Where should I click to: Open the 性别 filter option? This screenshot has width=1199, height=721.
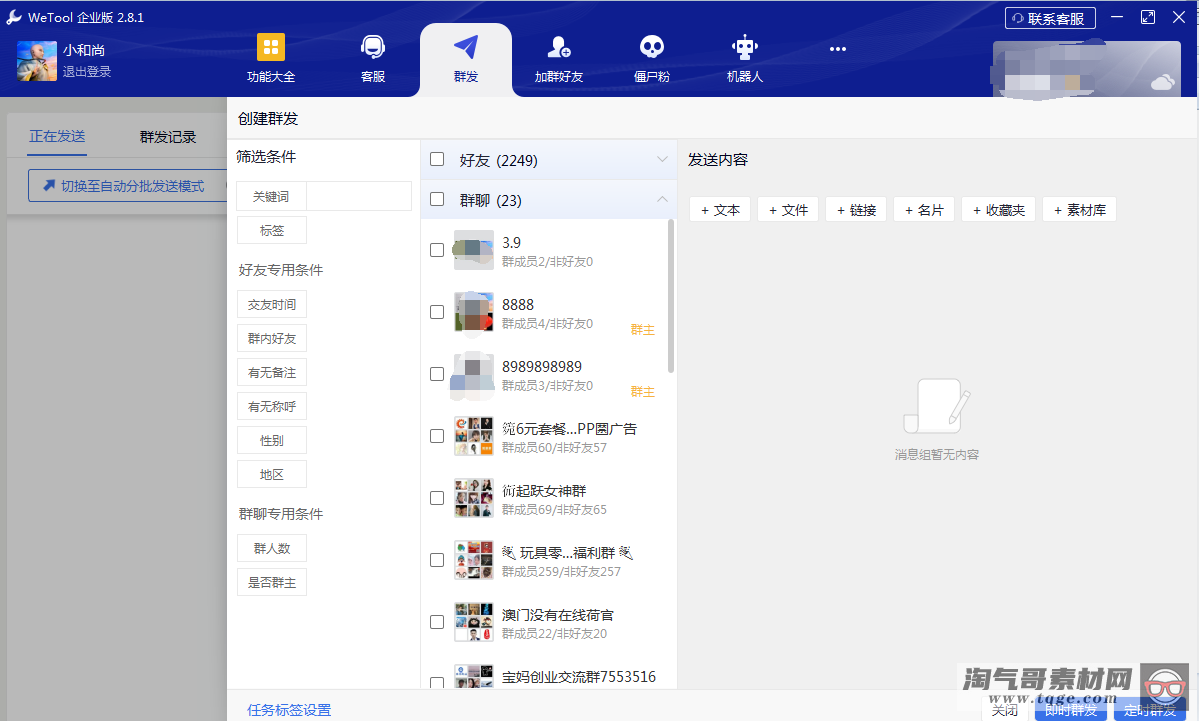[x=271, y=440]
